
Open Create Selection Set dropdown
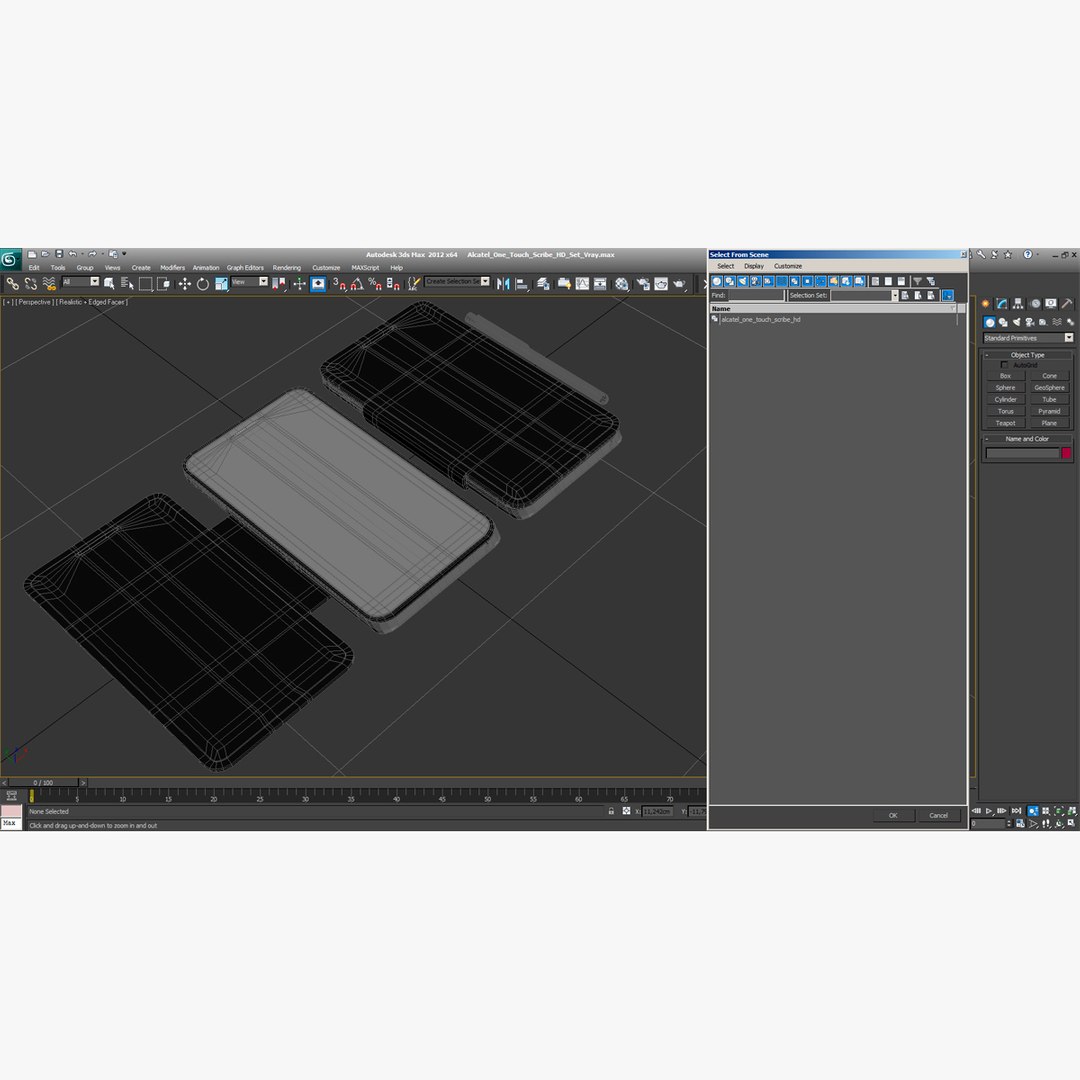[x=457, y=282]
